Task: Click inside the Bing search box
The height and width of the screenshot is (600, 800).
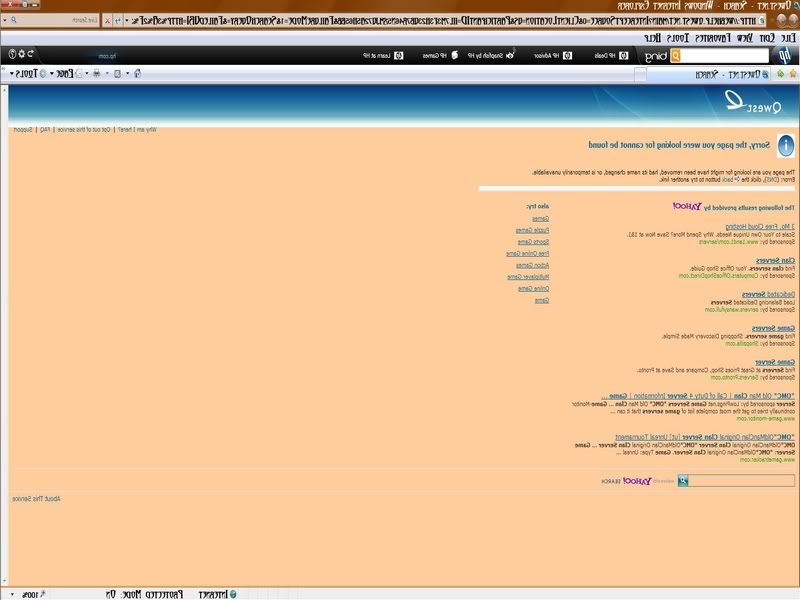Action: [x=724, y=56]
